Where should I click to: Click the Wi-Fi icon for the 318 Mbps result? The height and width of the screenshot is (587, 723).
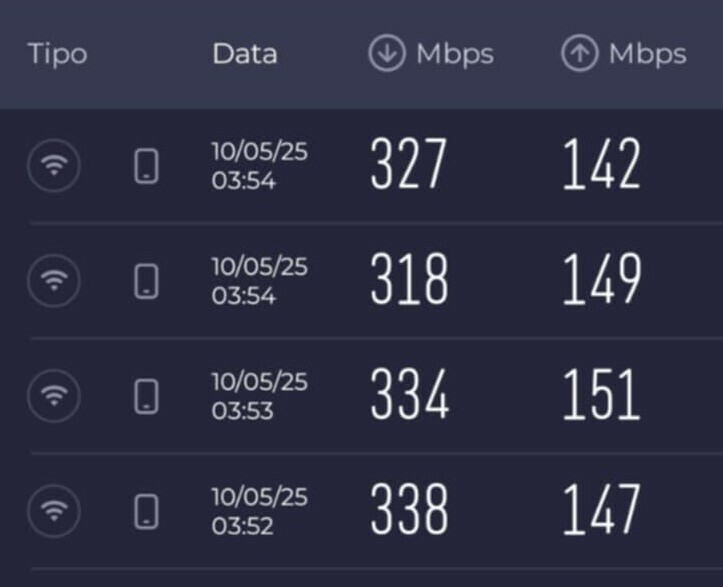pyautogui.click(x=54, y=280)
